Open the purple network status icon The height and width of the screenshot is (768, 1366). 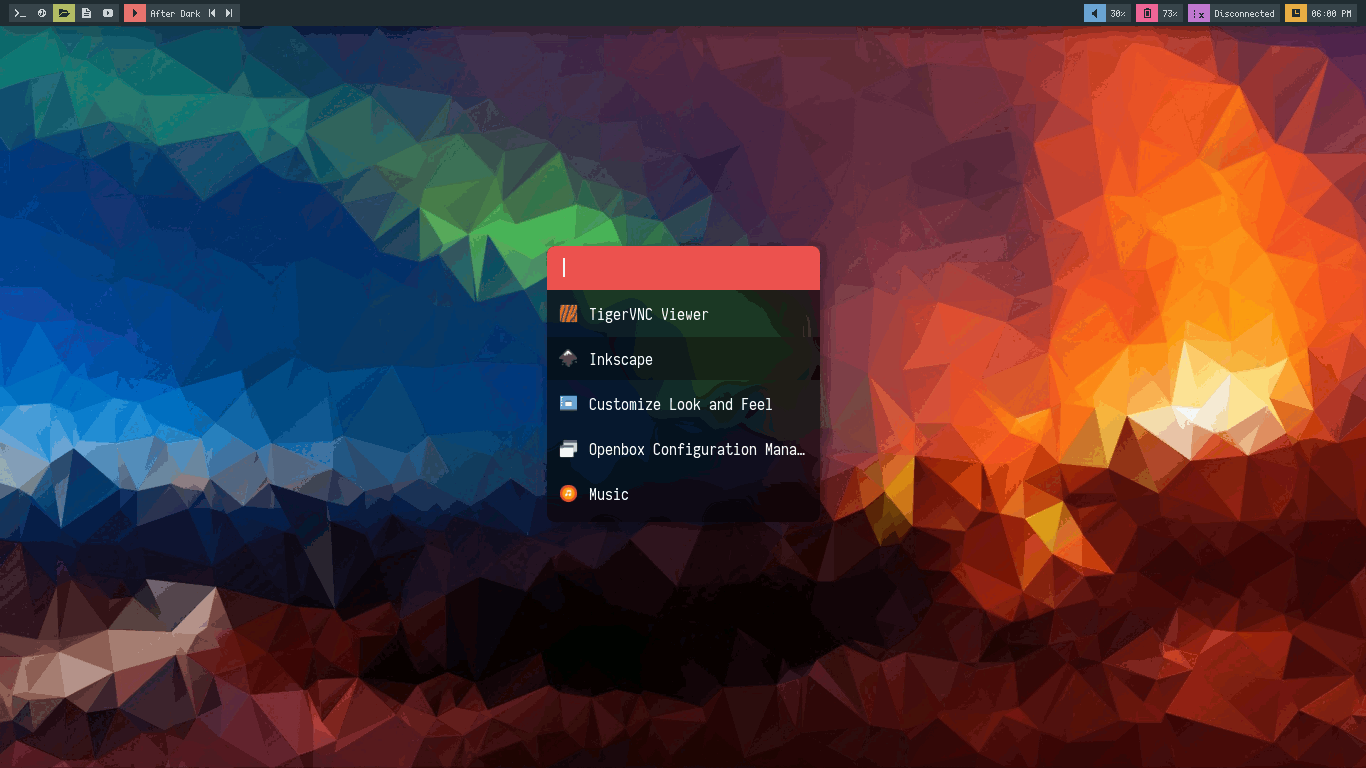pyautogui.click(x=1198, y=13)
